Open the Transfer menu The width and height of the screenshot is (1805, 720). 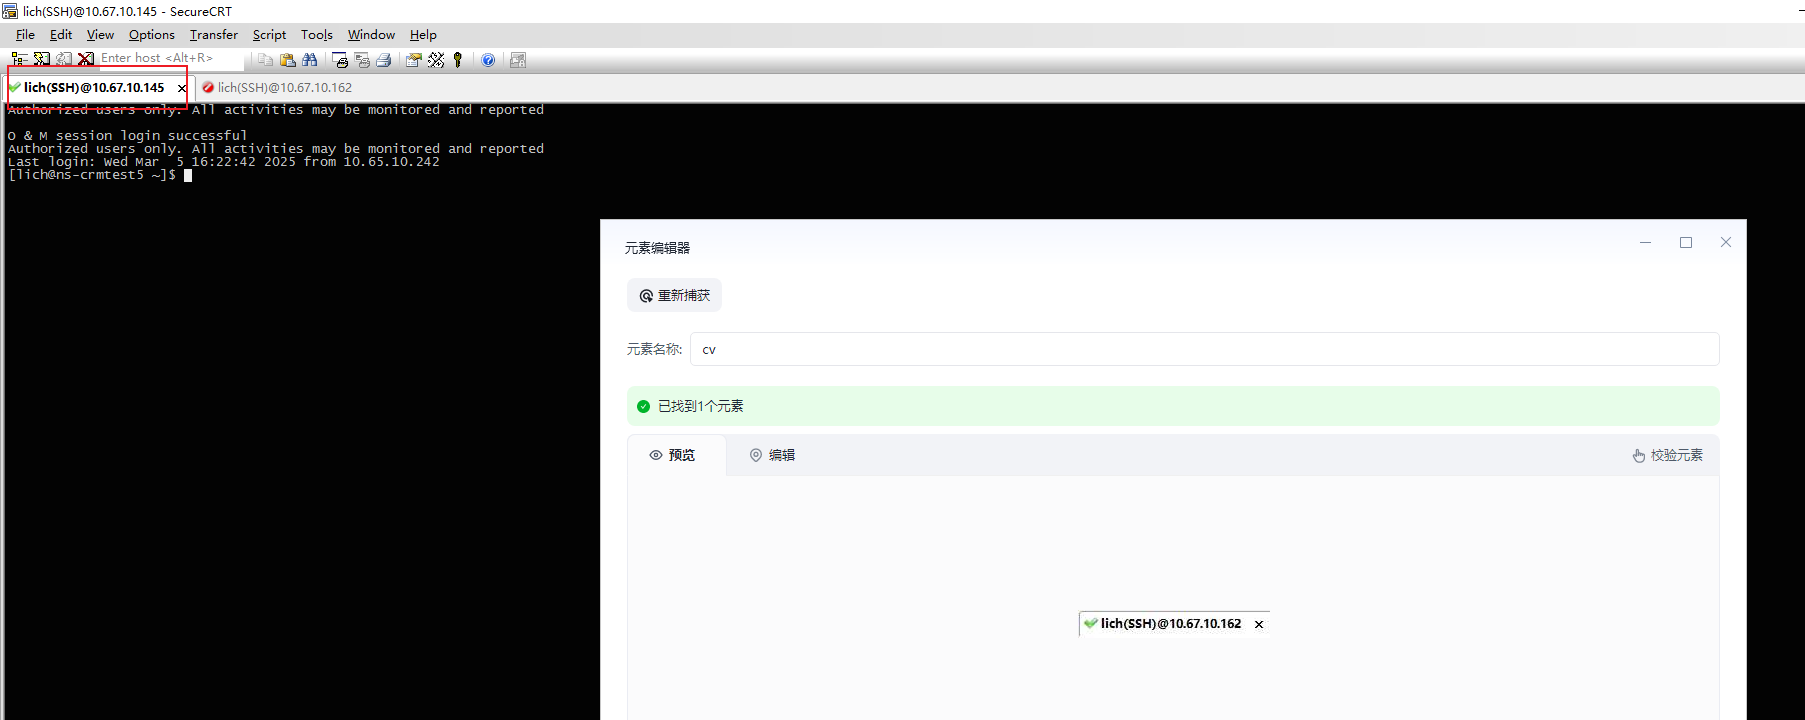214,35
